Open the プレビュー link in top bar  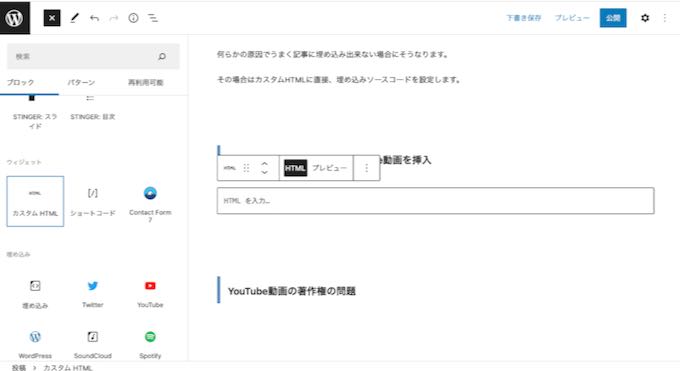pyautogui.click(x=572, y=18)
